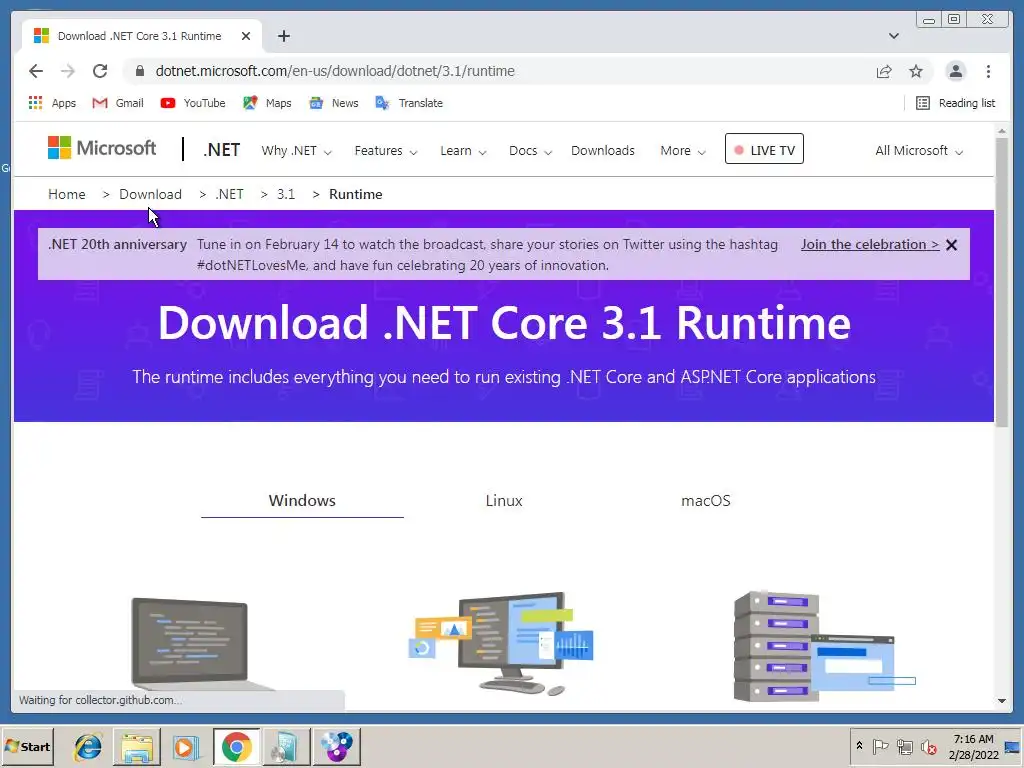The height and width of the screenshot is (768, 1024).
Task: Open Gmail bookmark
Action: pyautogui.click(x=118, y=103)
